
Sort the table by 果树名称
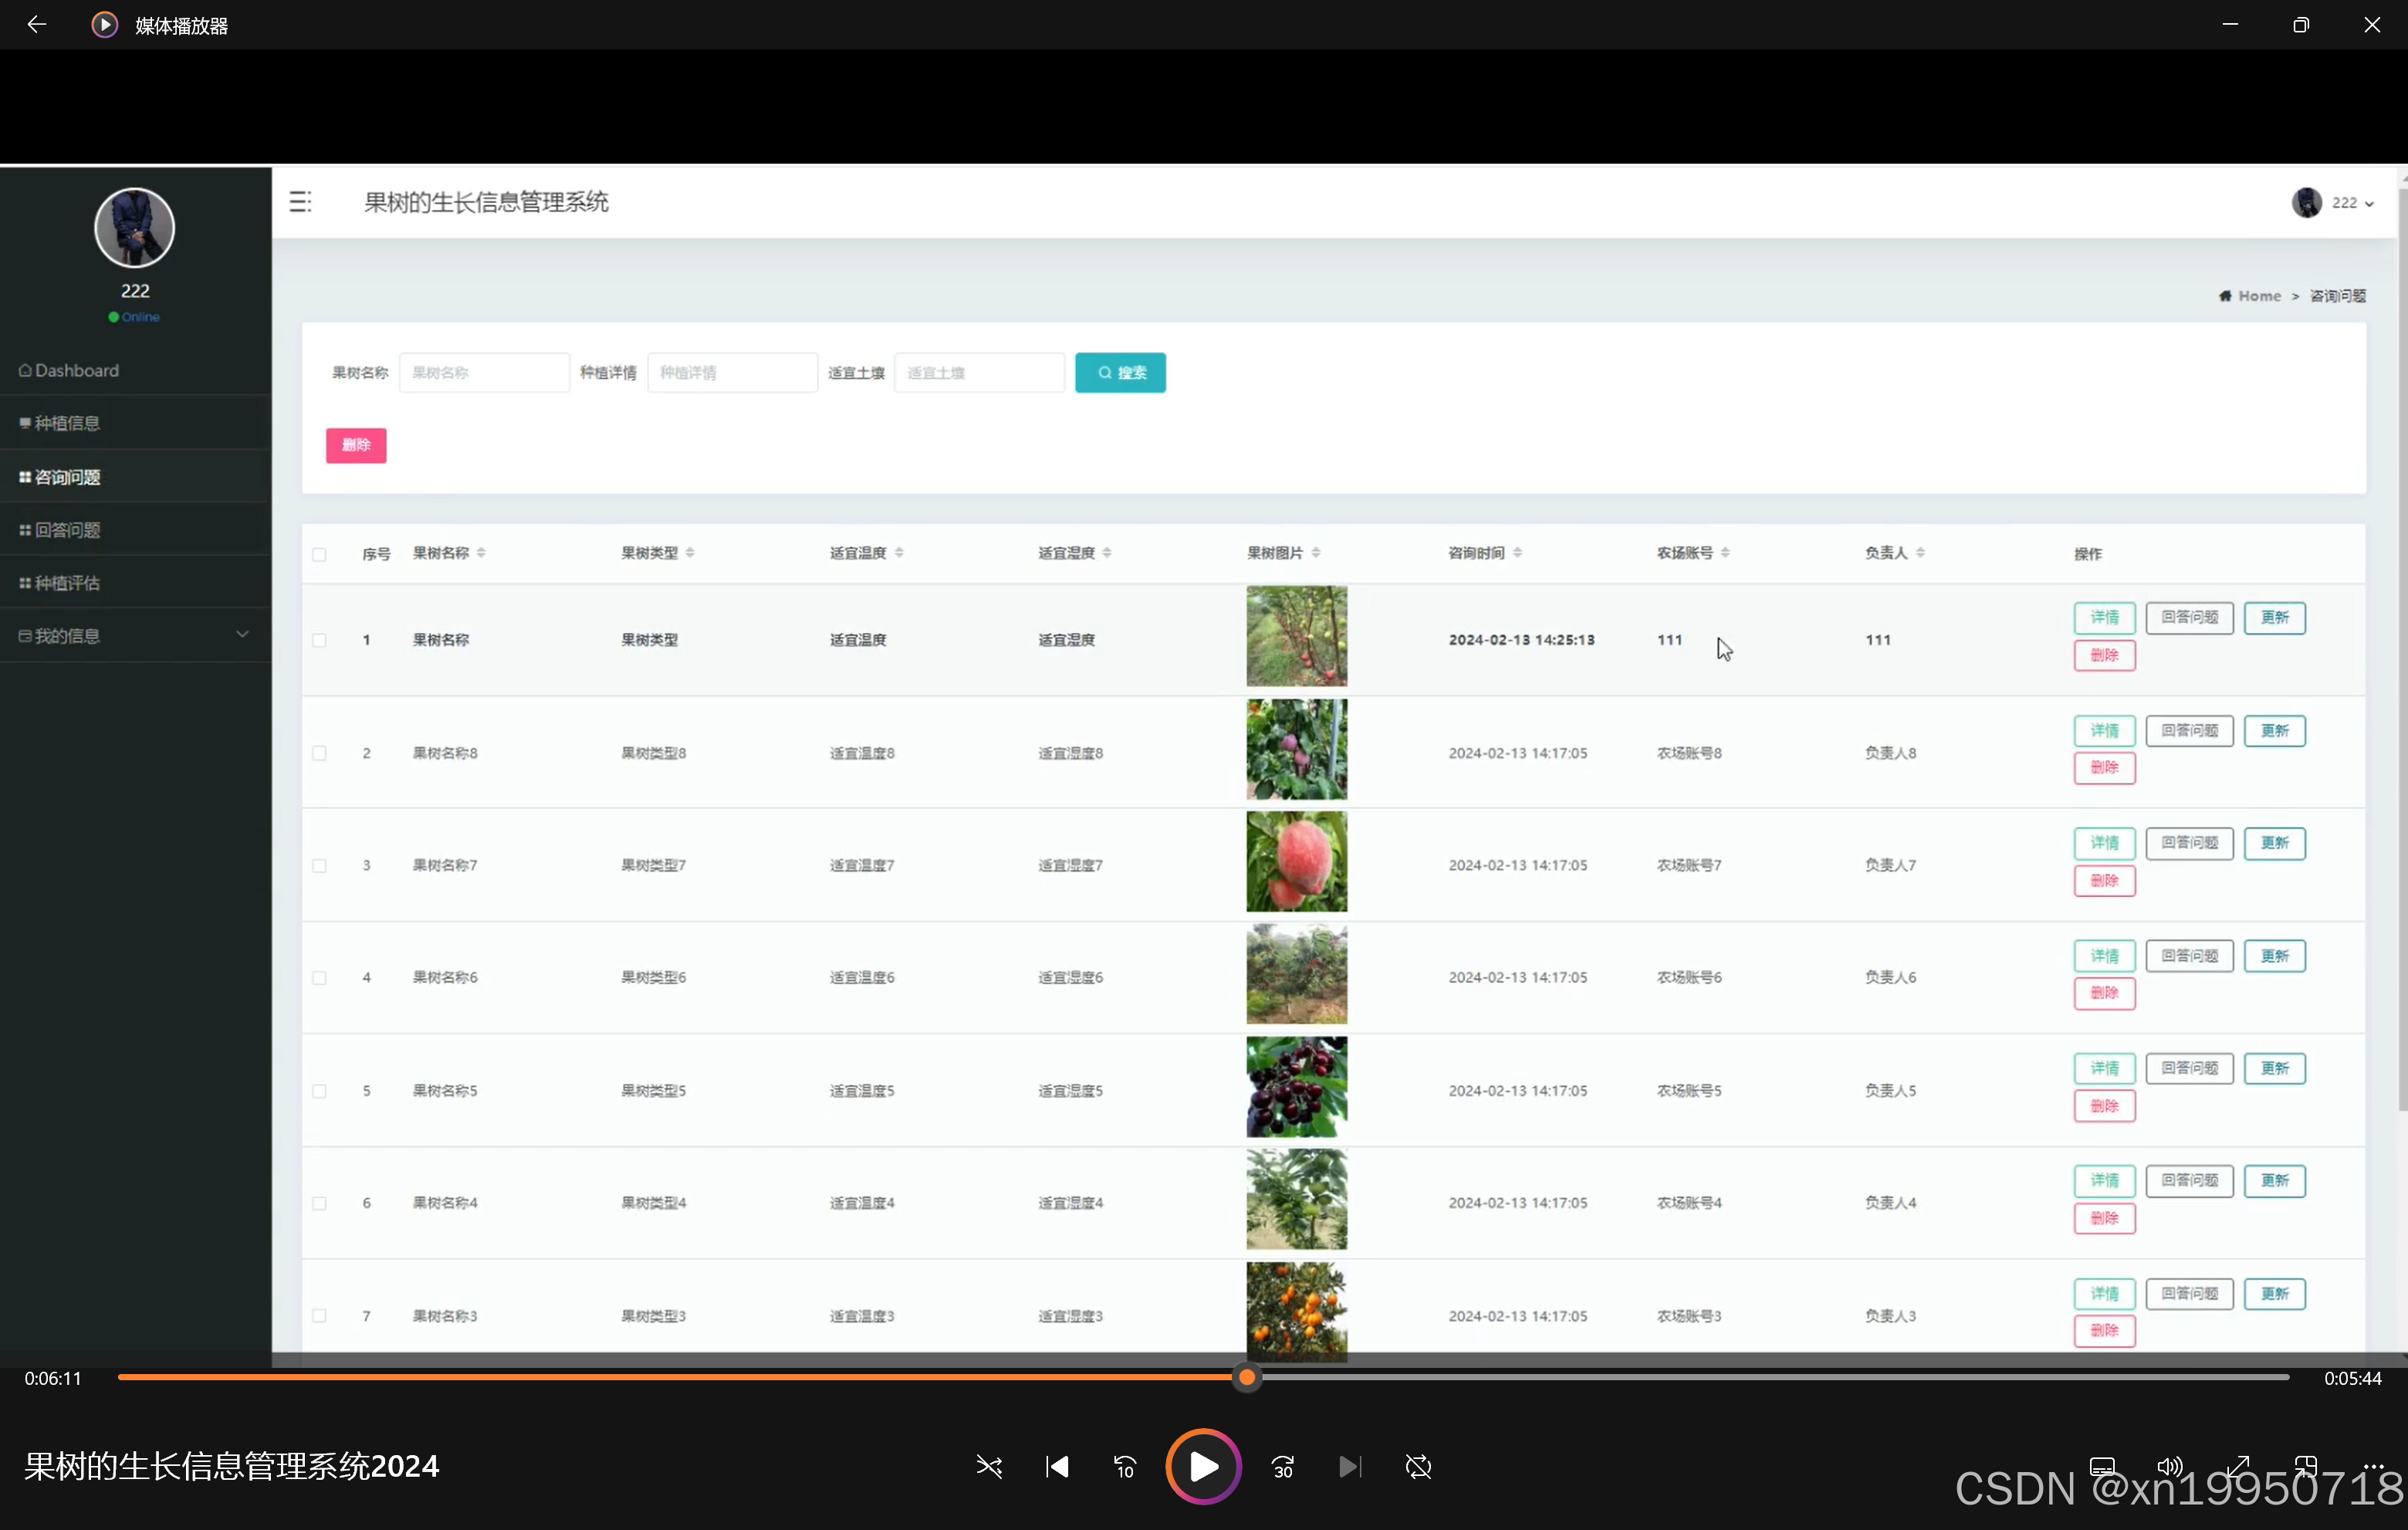(481, 553)
